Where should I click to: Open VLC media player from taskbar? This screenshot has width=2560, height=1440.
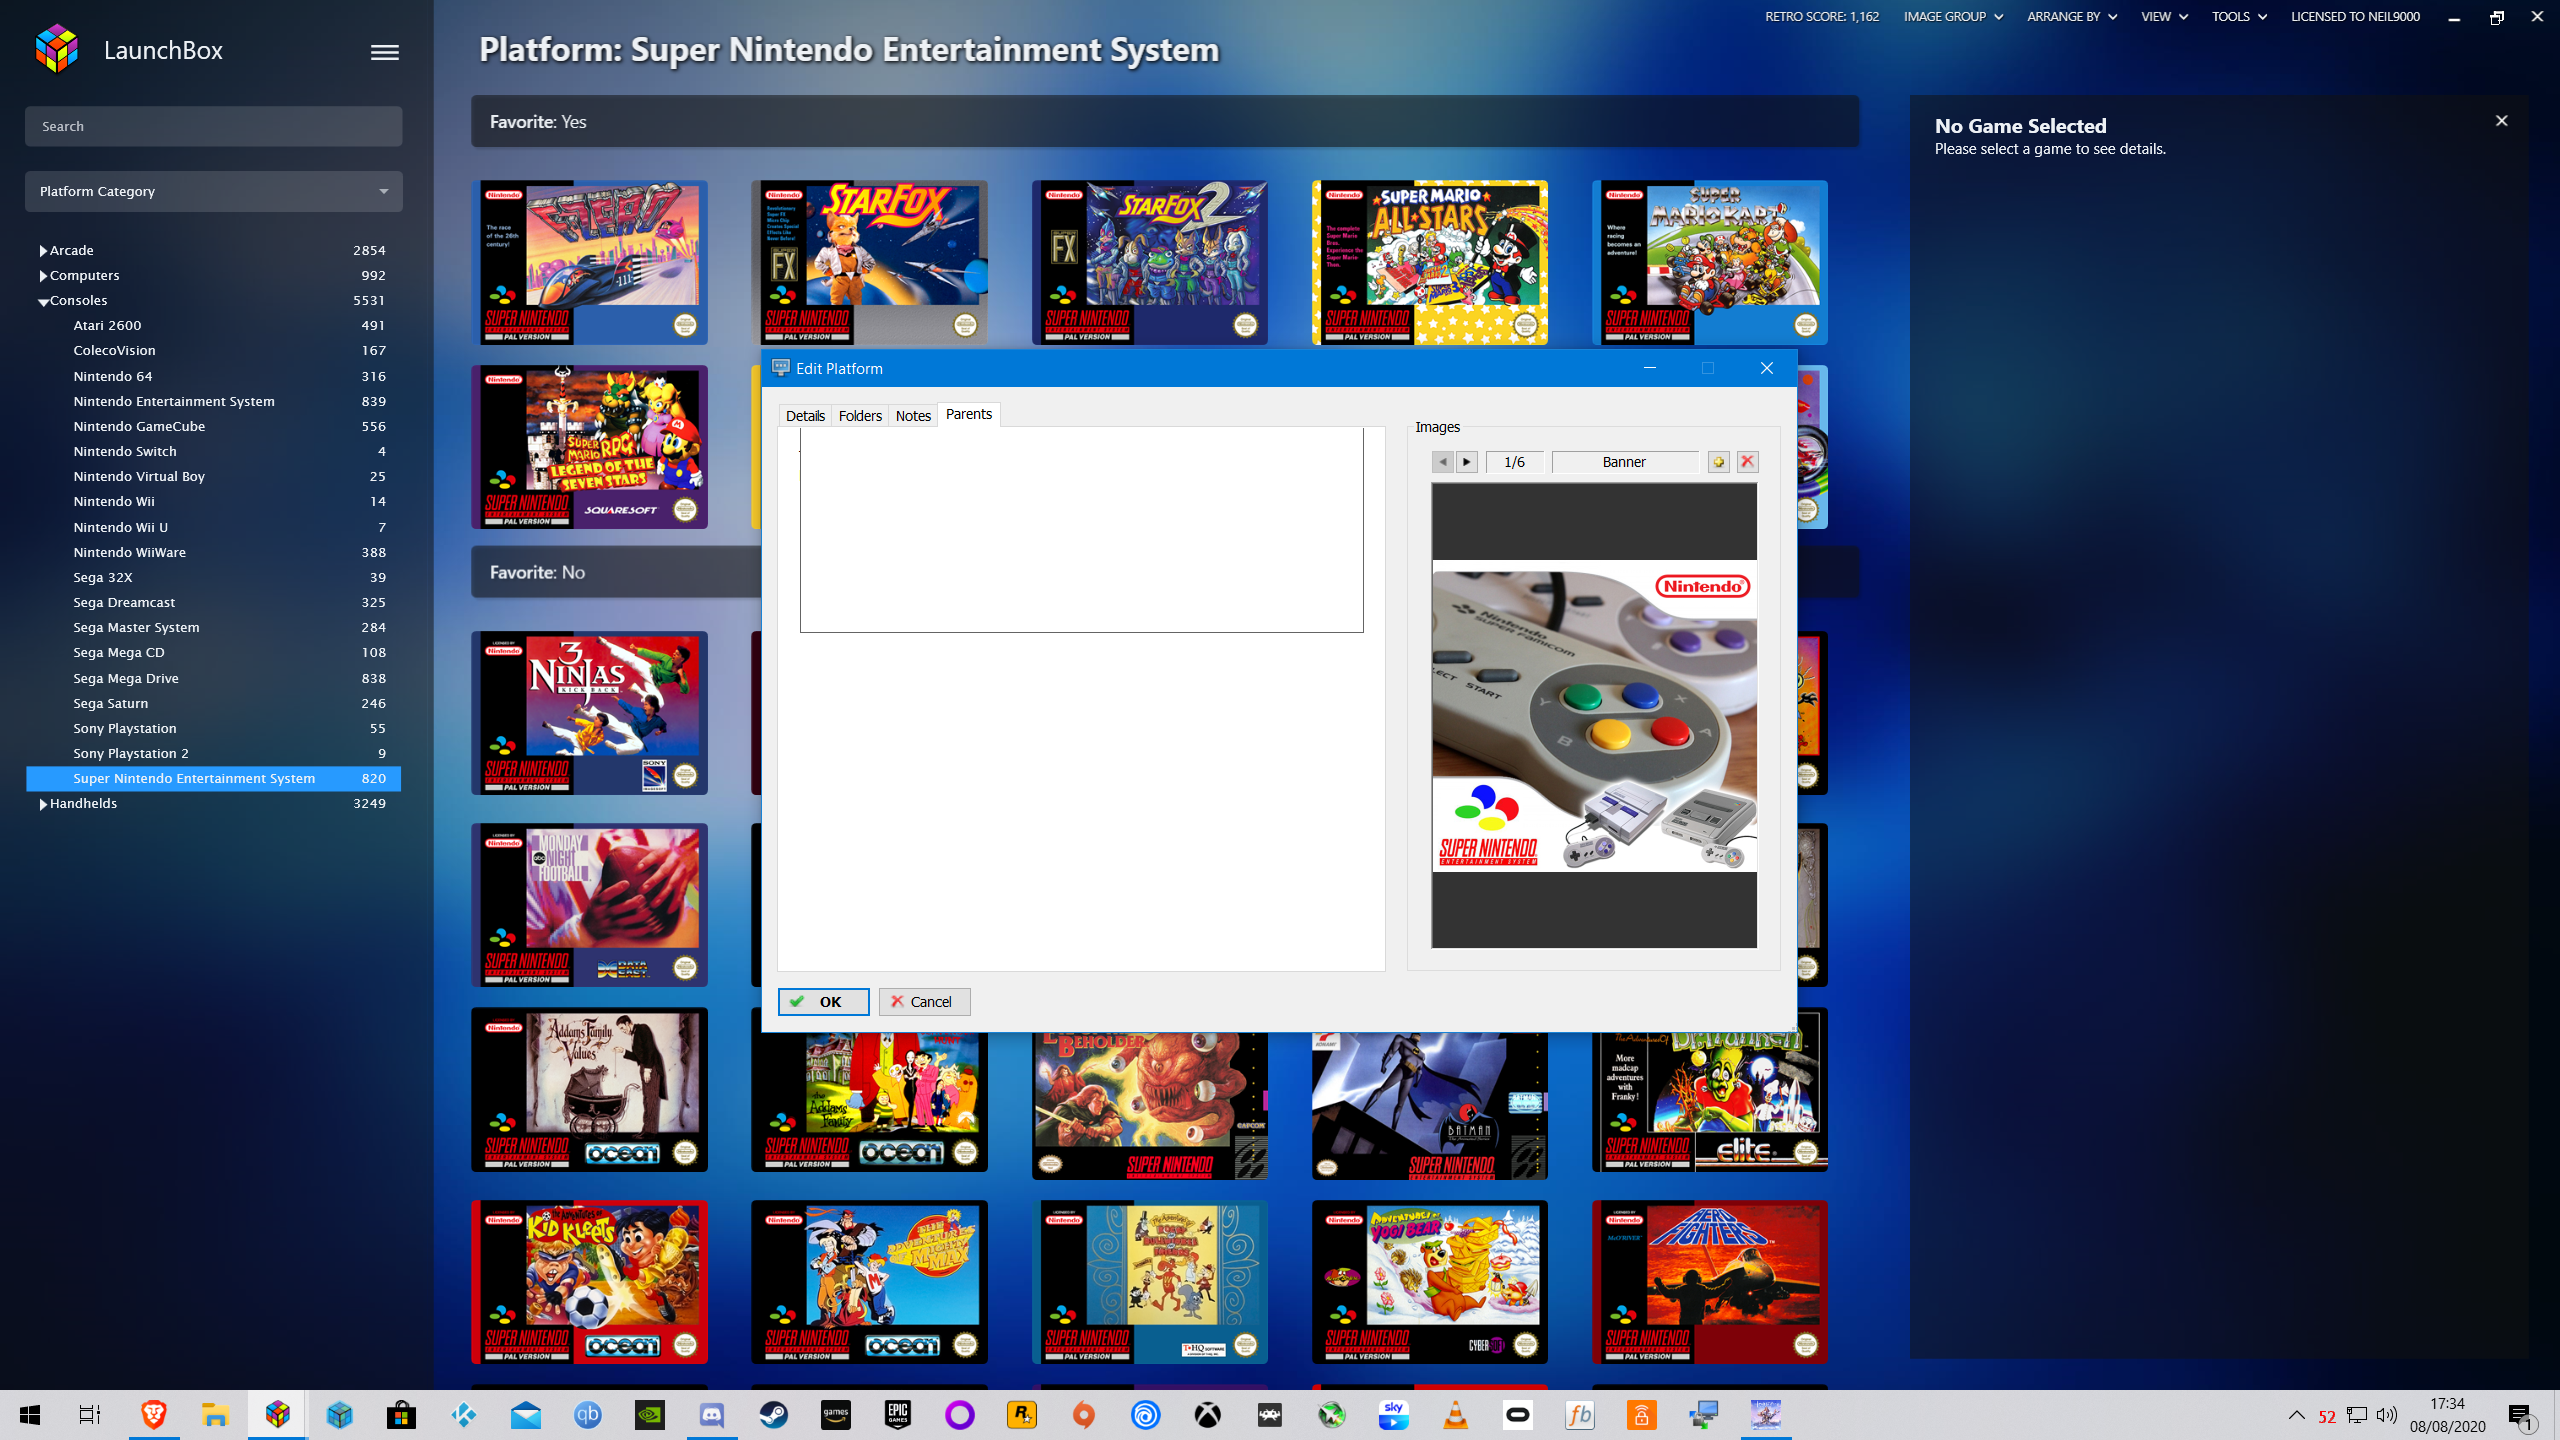pyautogui.click(x=1455, y=1415)
